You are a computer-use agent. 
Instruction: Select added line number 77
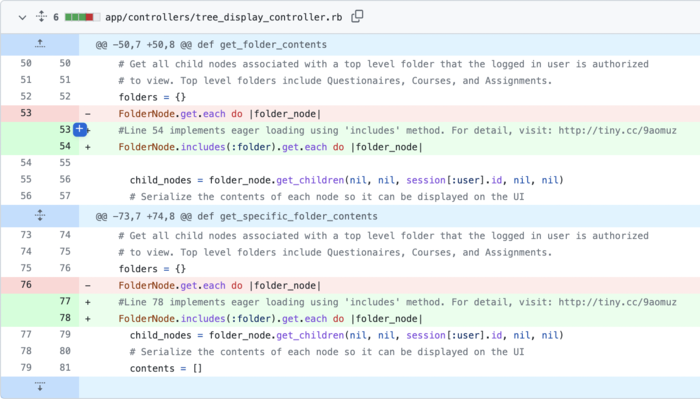65,301
